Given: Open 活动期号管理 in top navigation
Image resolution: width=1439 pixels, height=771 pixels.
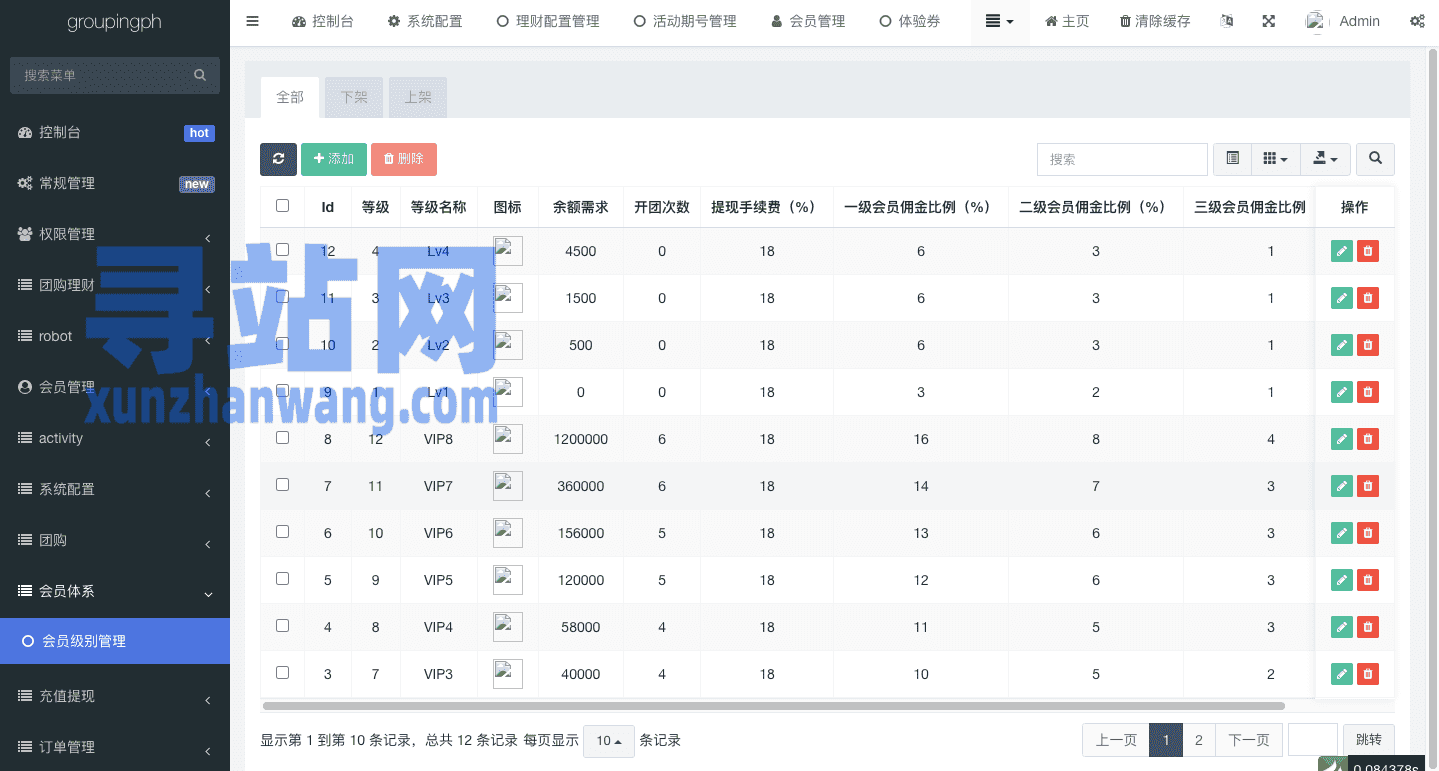Looking at the screenshot, I should (685, 21).
